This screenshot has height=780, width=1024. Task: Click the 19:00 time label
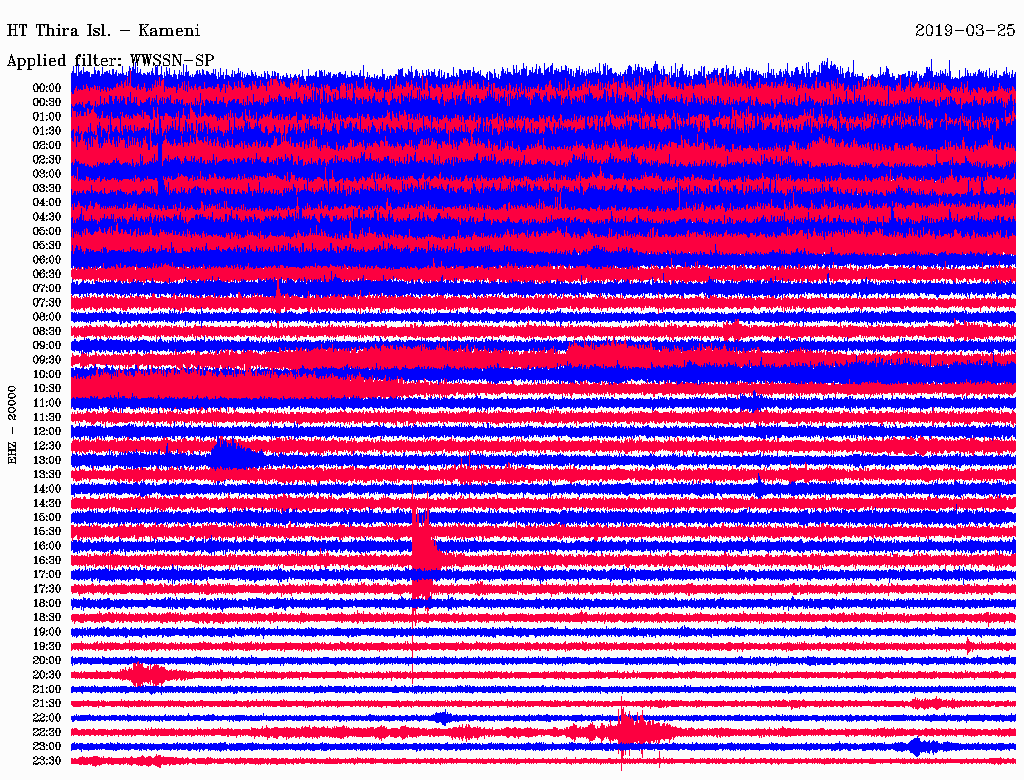[47, 632]
